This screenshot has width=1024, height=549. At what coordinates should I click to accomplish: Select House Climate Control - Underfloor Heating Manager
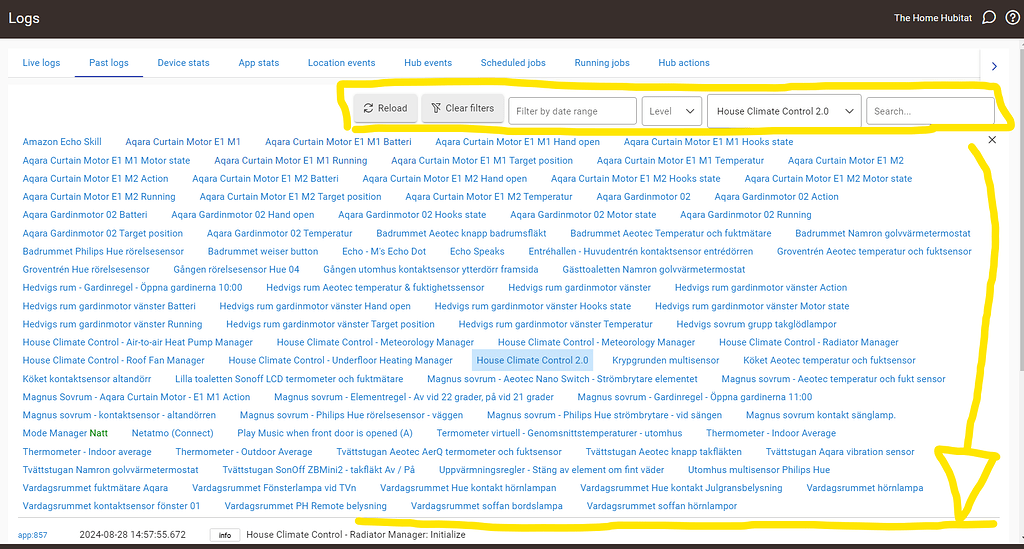(340, 360)
